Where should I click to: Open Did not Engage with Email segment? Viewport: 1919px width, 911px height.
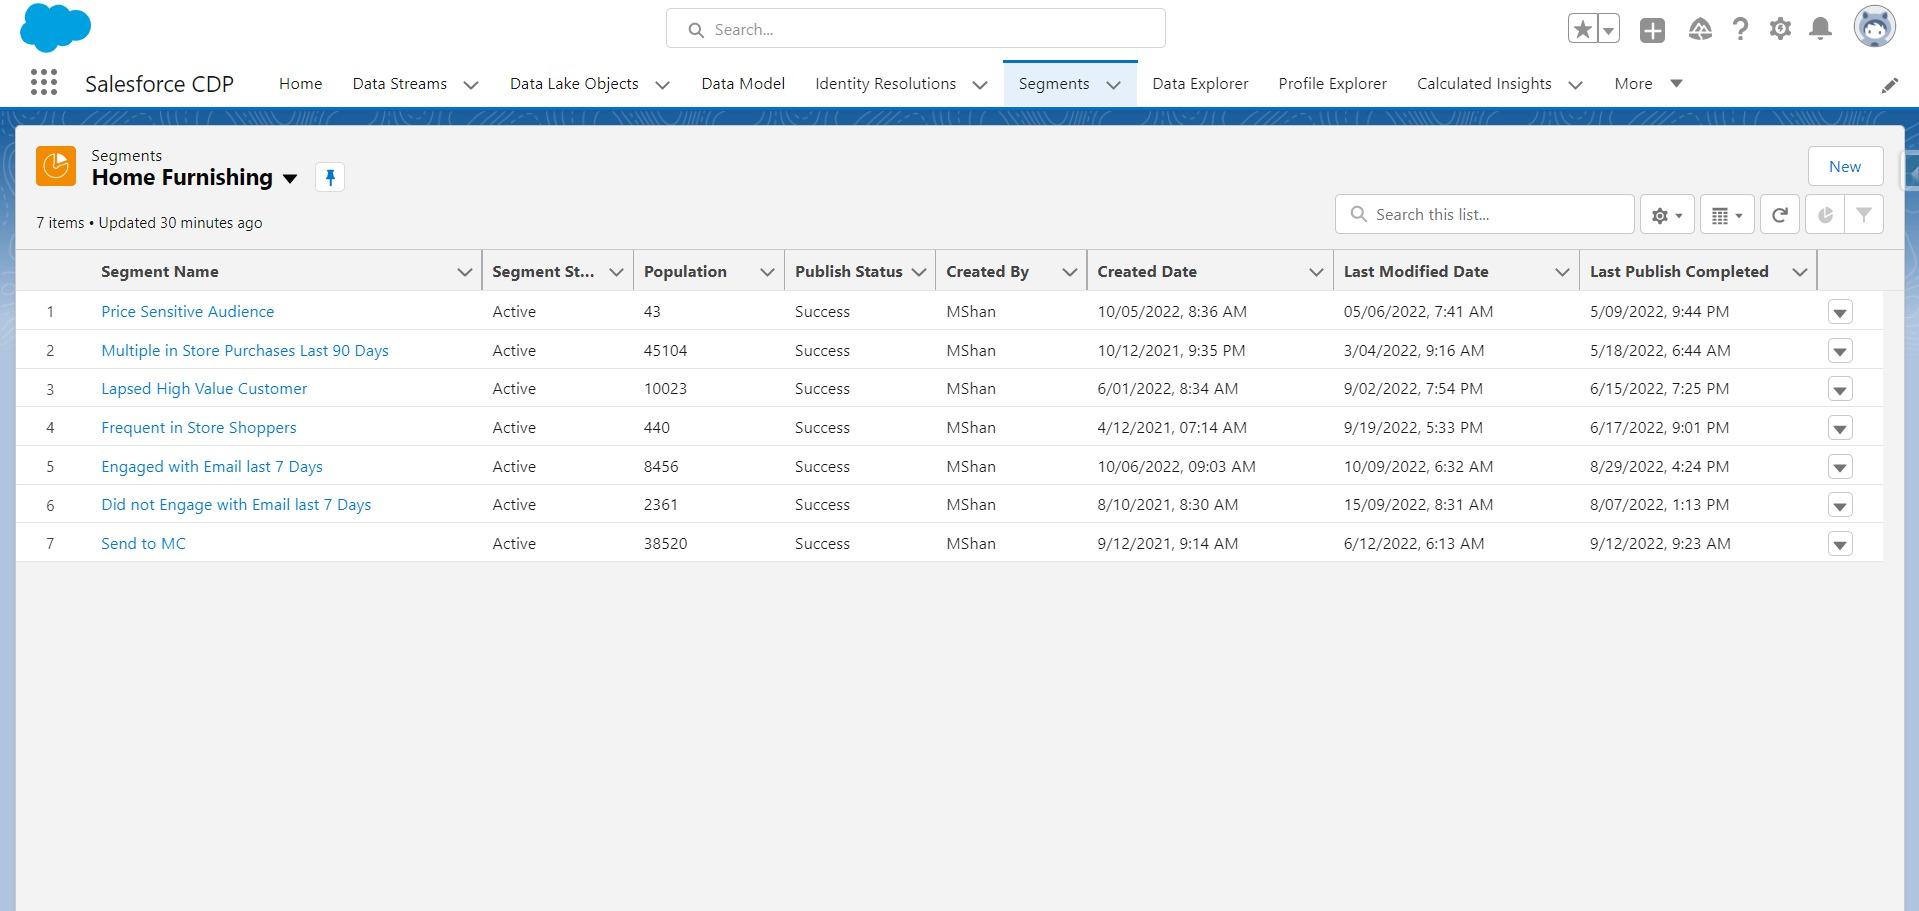point(236,505)
